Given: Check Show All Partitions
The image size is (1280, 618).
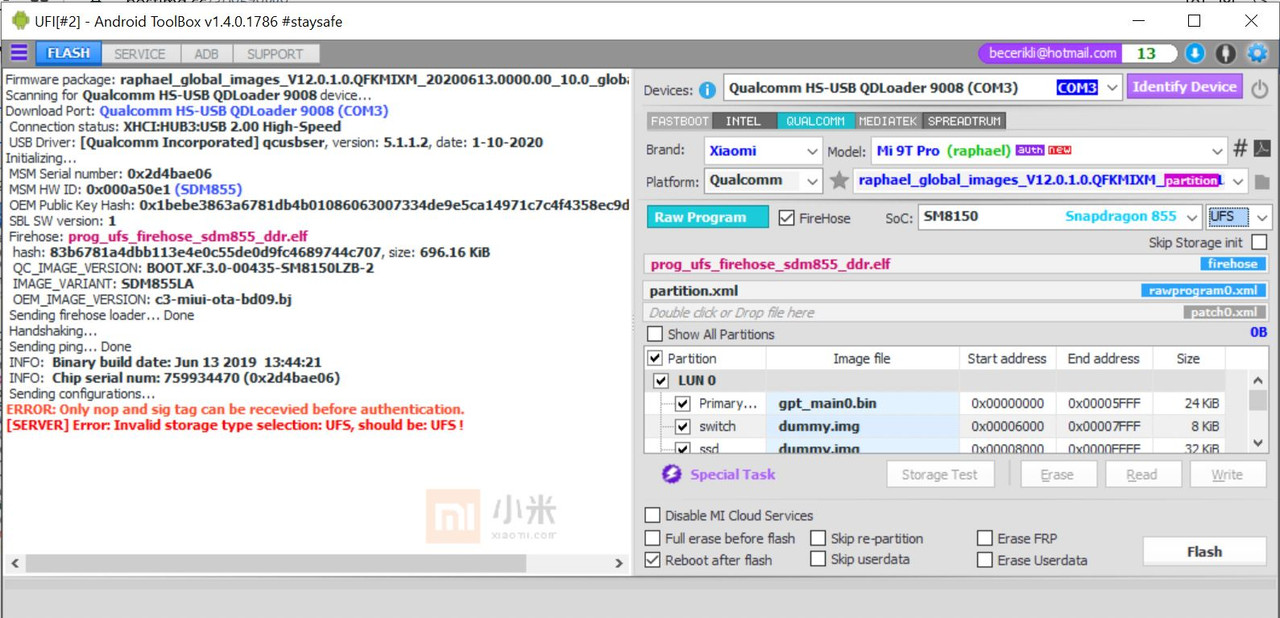Looking at the screenshot, I should pyautogui.click(x=655, y=334).
